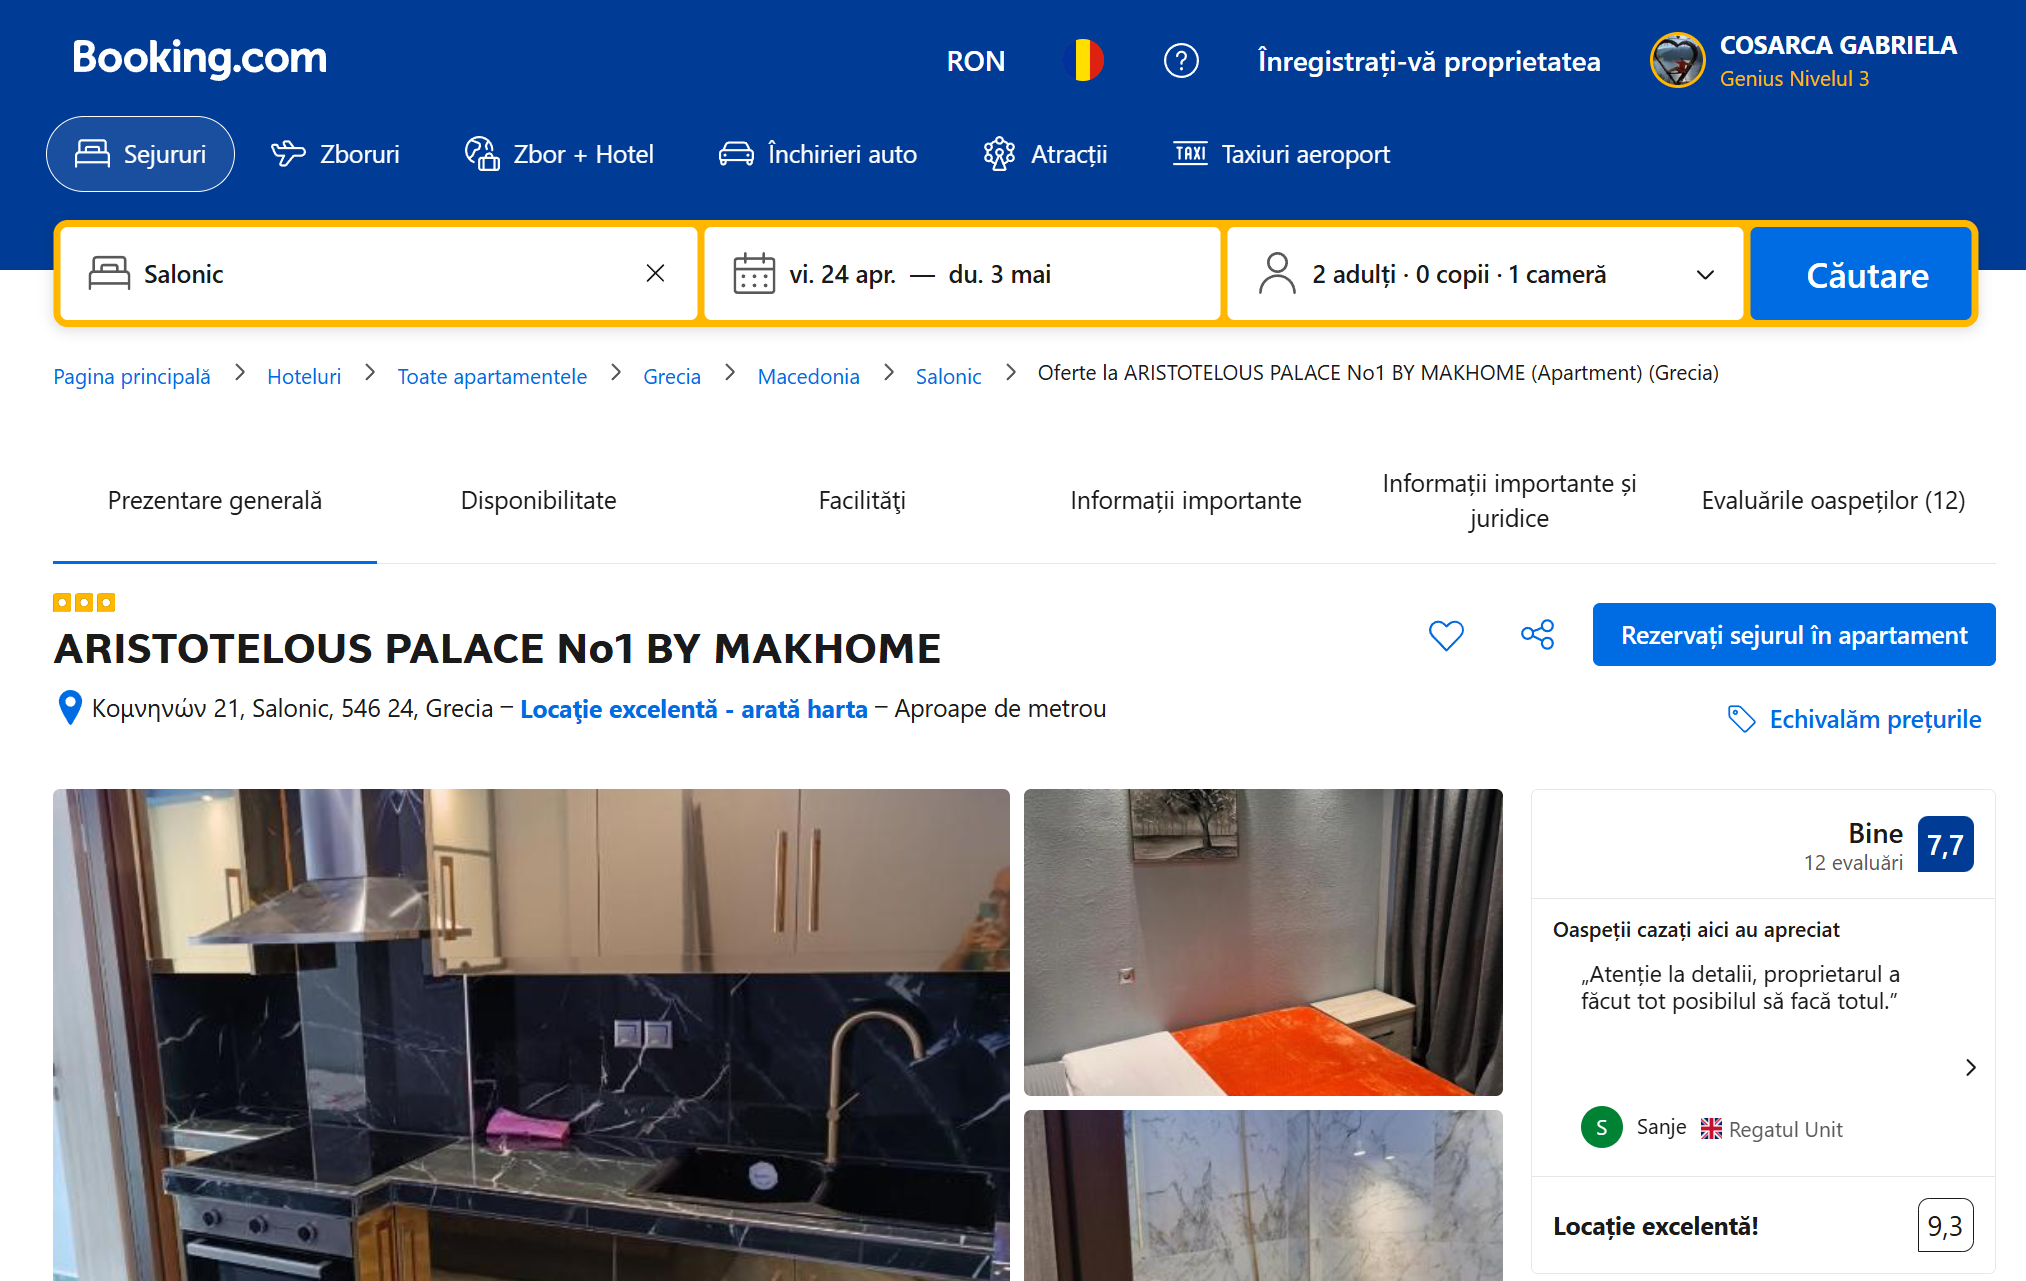Click the user profile avatar
This screenshot has height=1281, width=2026.
tap(1677, 61)
